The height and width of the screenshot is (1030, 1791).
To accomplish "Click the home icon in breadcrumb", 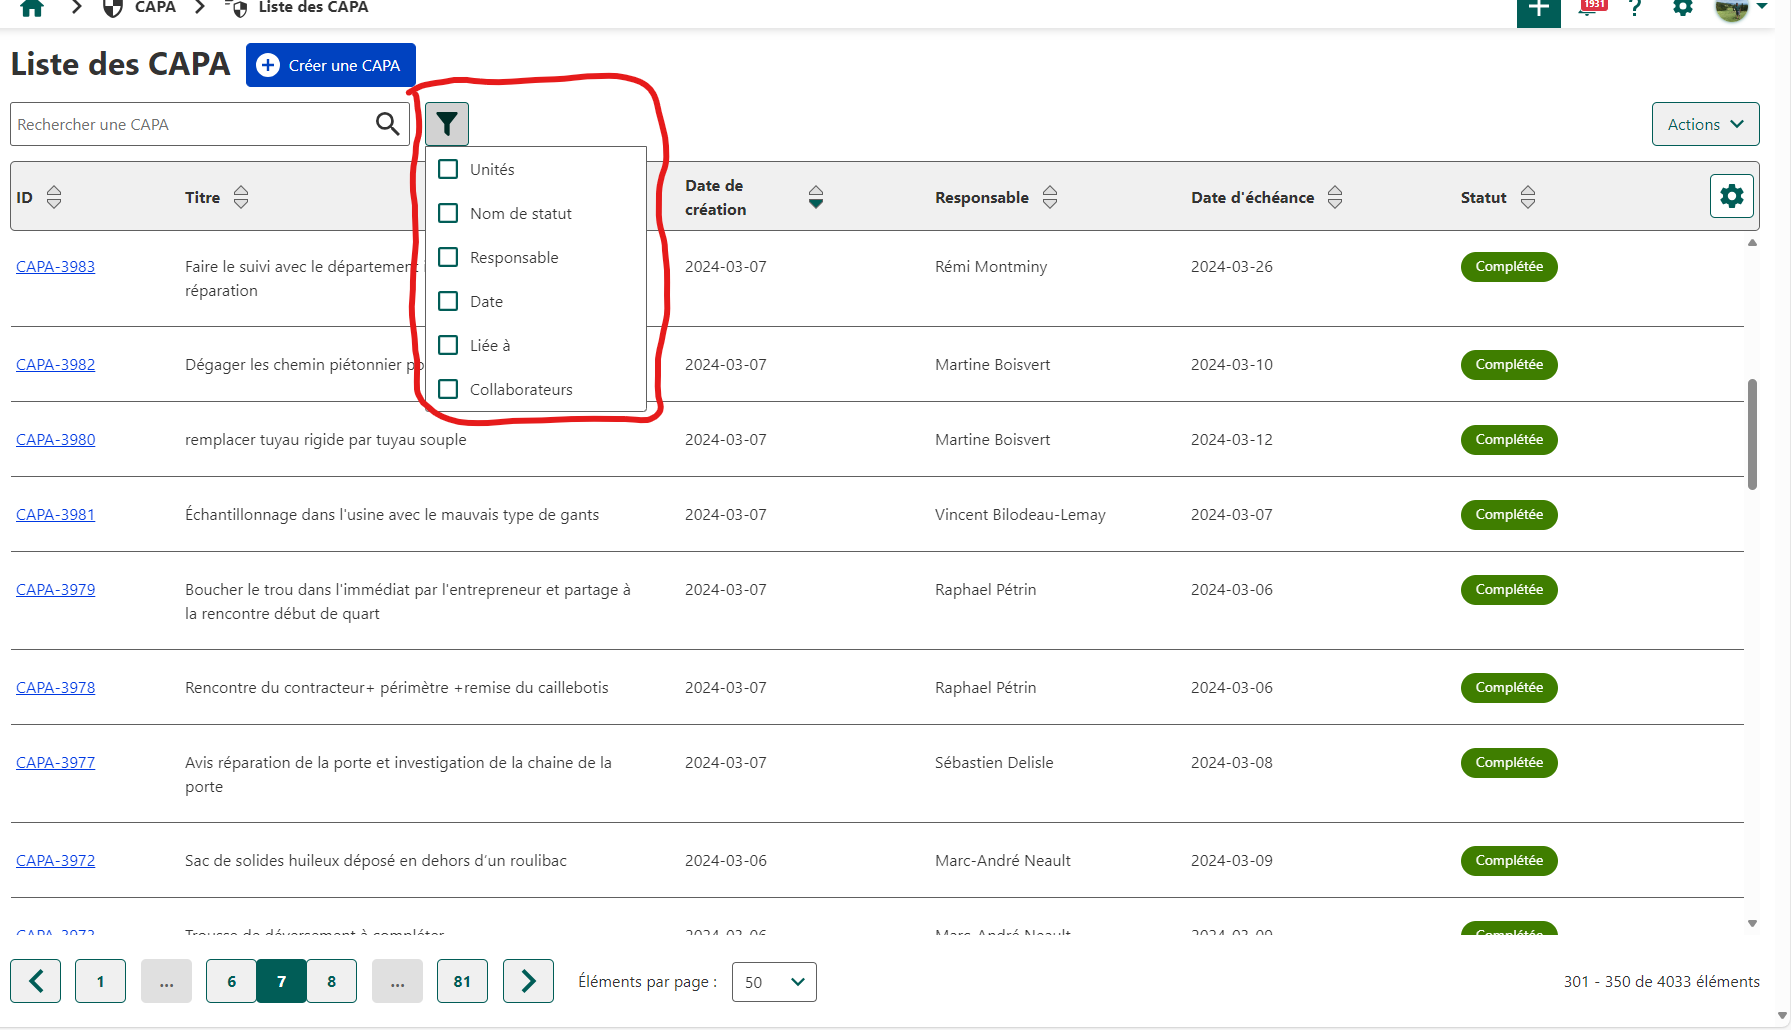I will [32, 8].
